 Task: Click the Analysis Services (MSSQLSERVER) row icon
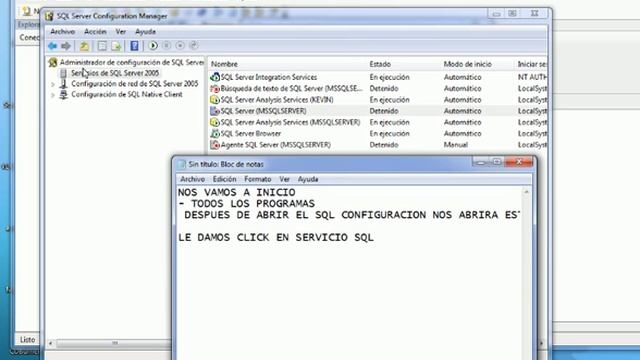point(215,122)
